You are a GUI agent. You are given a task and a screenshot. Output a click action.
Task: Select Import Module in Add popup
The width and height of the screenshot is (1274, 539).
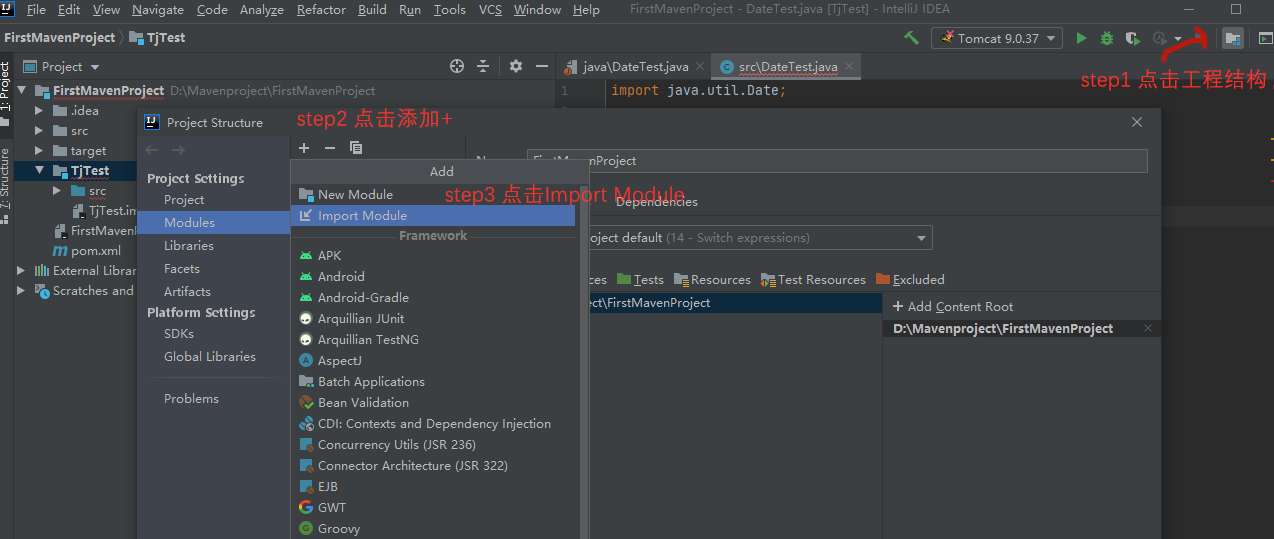tap(433, 215)
